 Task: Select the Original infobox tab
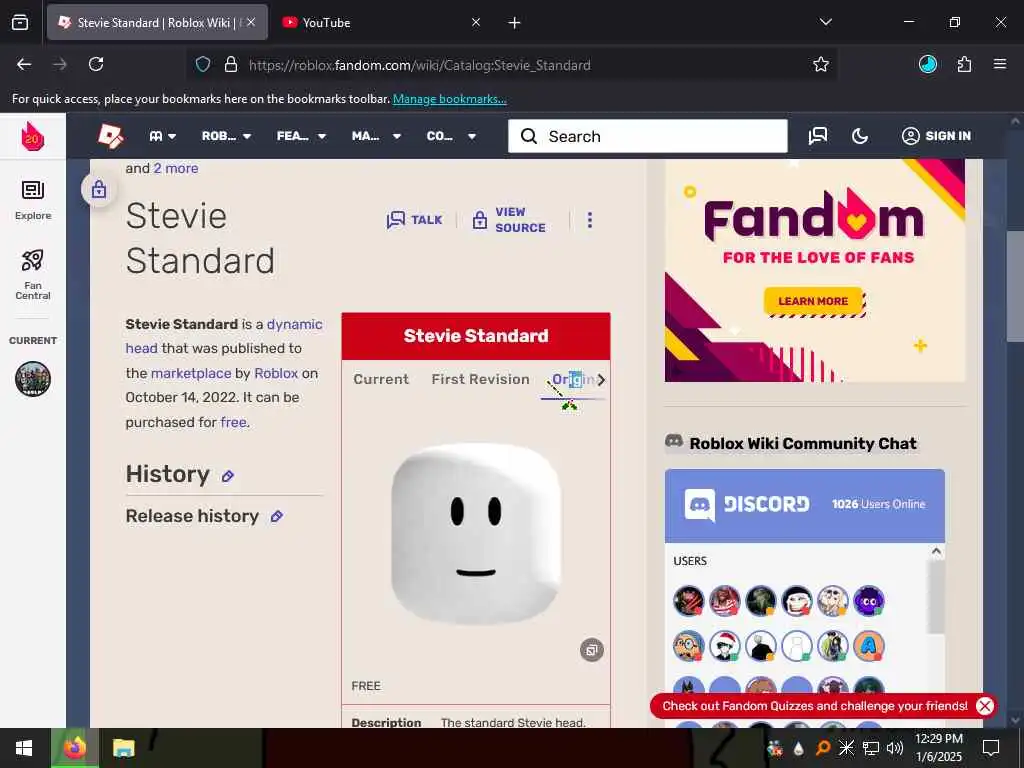pos(572,379)
